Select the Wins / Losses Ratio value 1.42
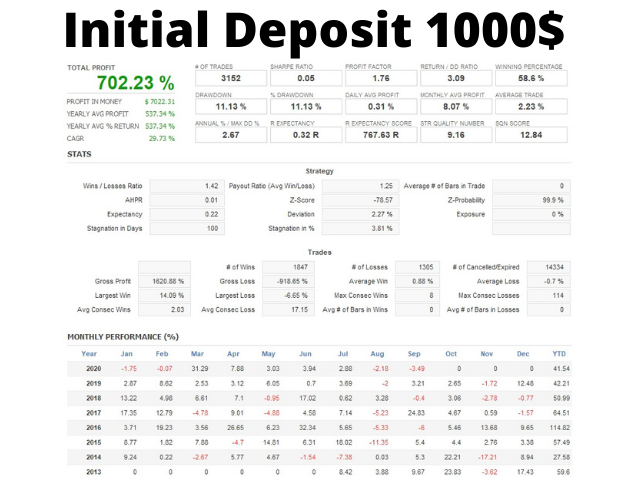This screenshot has width=640, height=480. click(x=187, y=186)
